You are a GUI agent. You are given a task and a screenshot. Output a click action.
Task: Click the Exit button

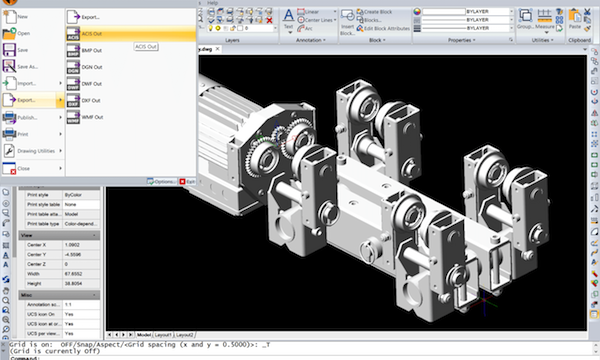187,181
